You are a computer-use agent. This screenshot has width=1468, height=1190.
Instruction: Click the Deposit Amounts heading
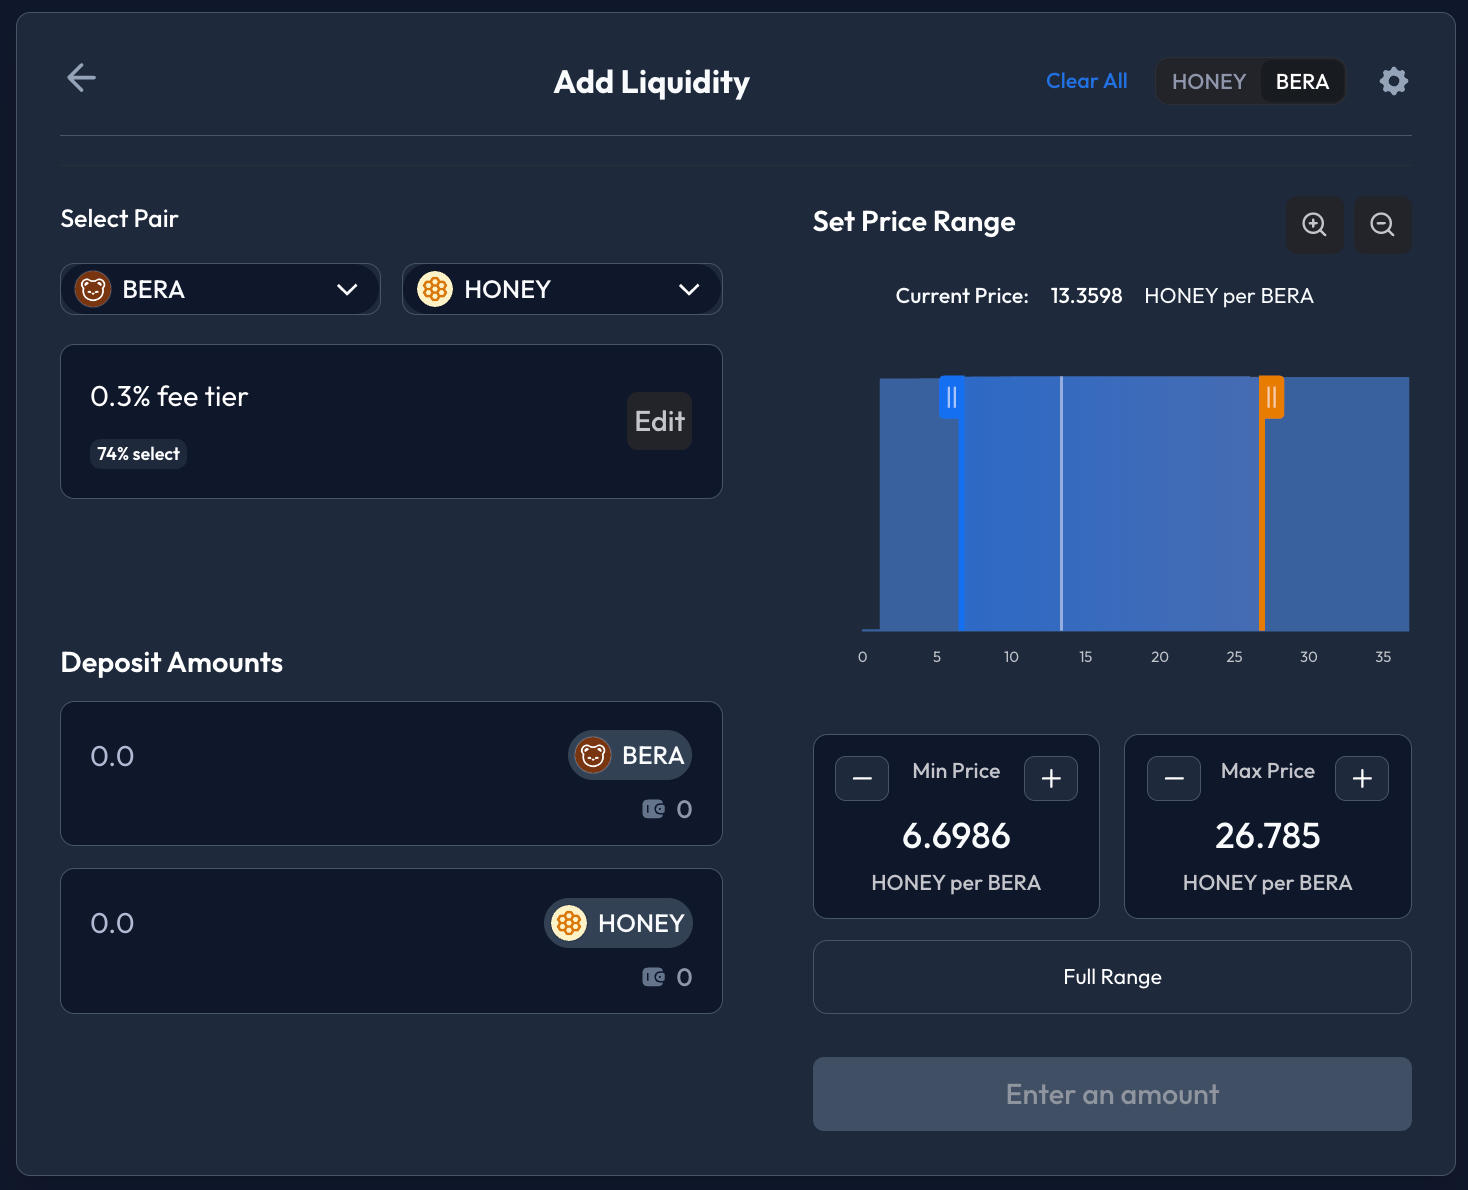172,663
